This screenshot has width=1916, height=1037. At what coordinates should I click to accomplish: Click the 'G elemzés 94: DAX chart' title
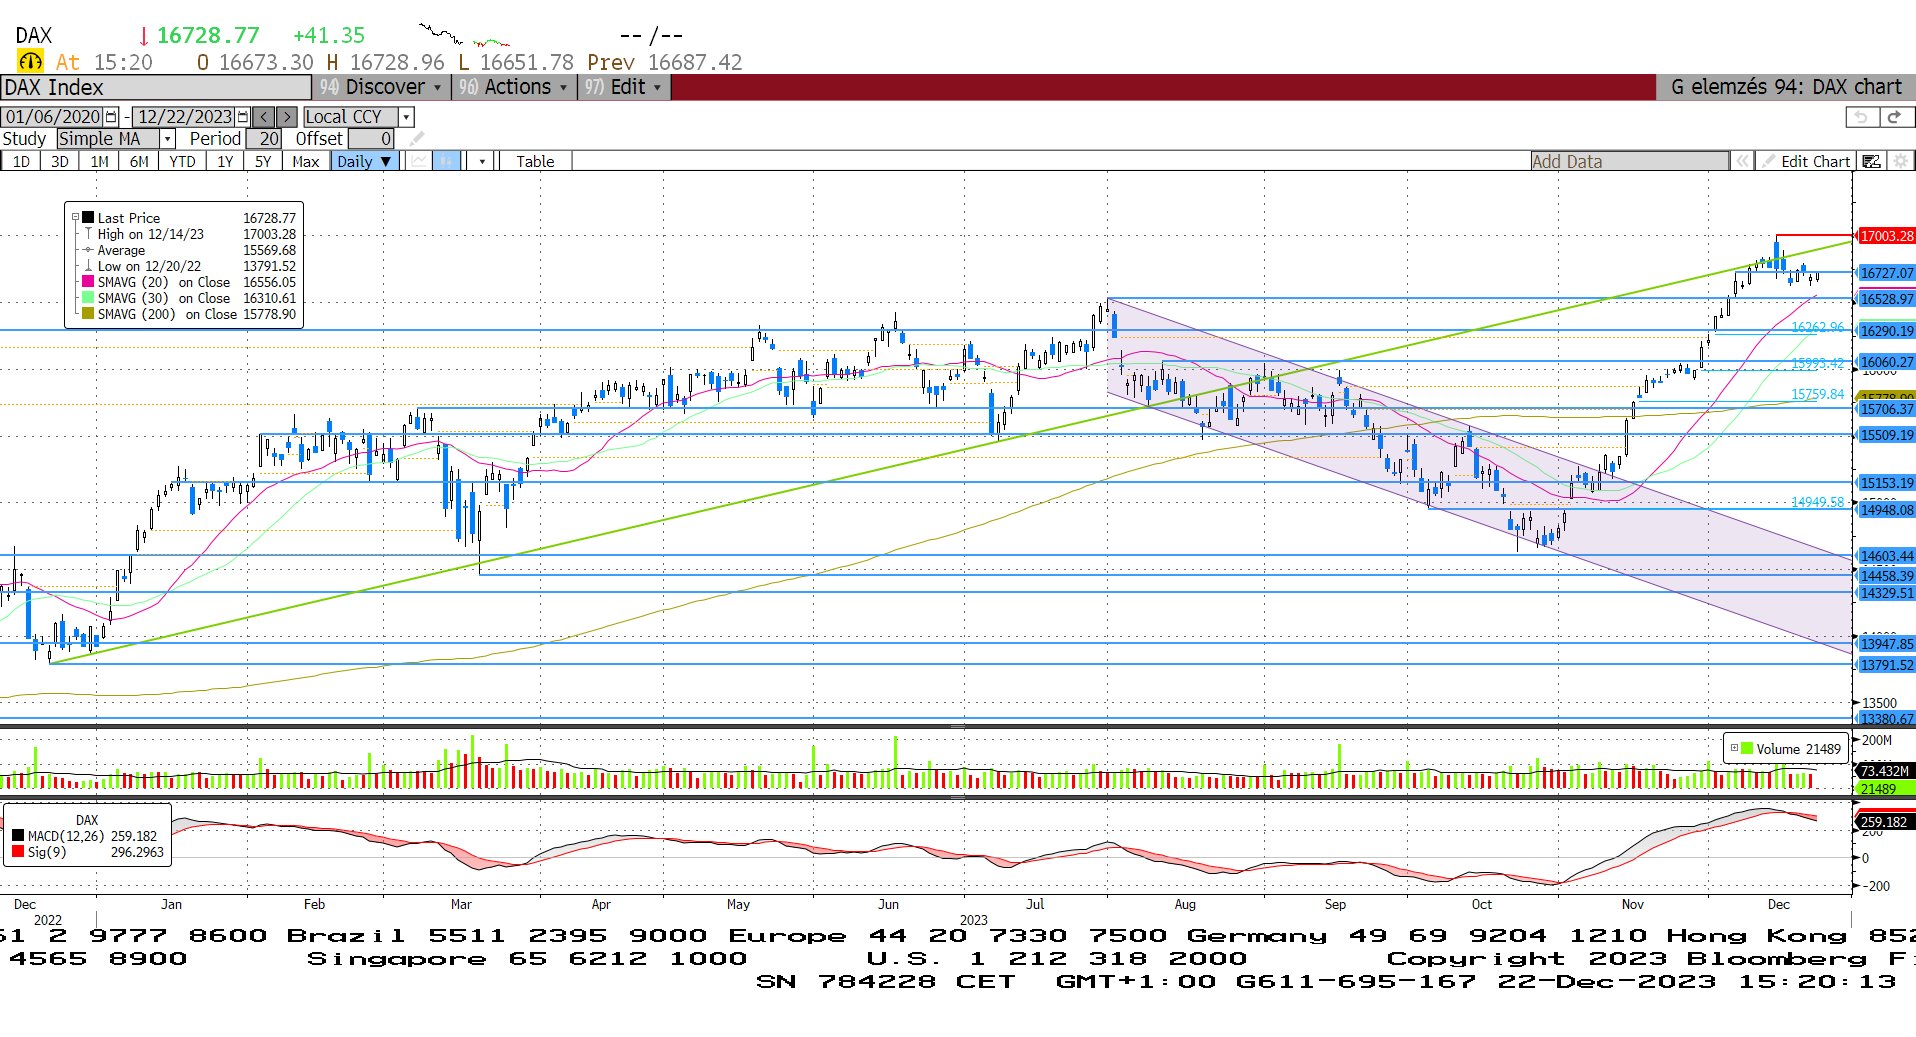(x=1786, y=87)
